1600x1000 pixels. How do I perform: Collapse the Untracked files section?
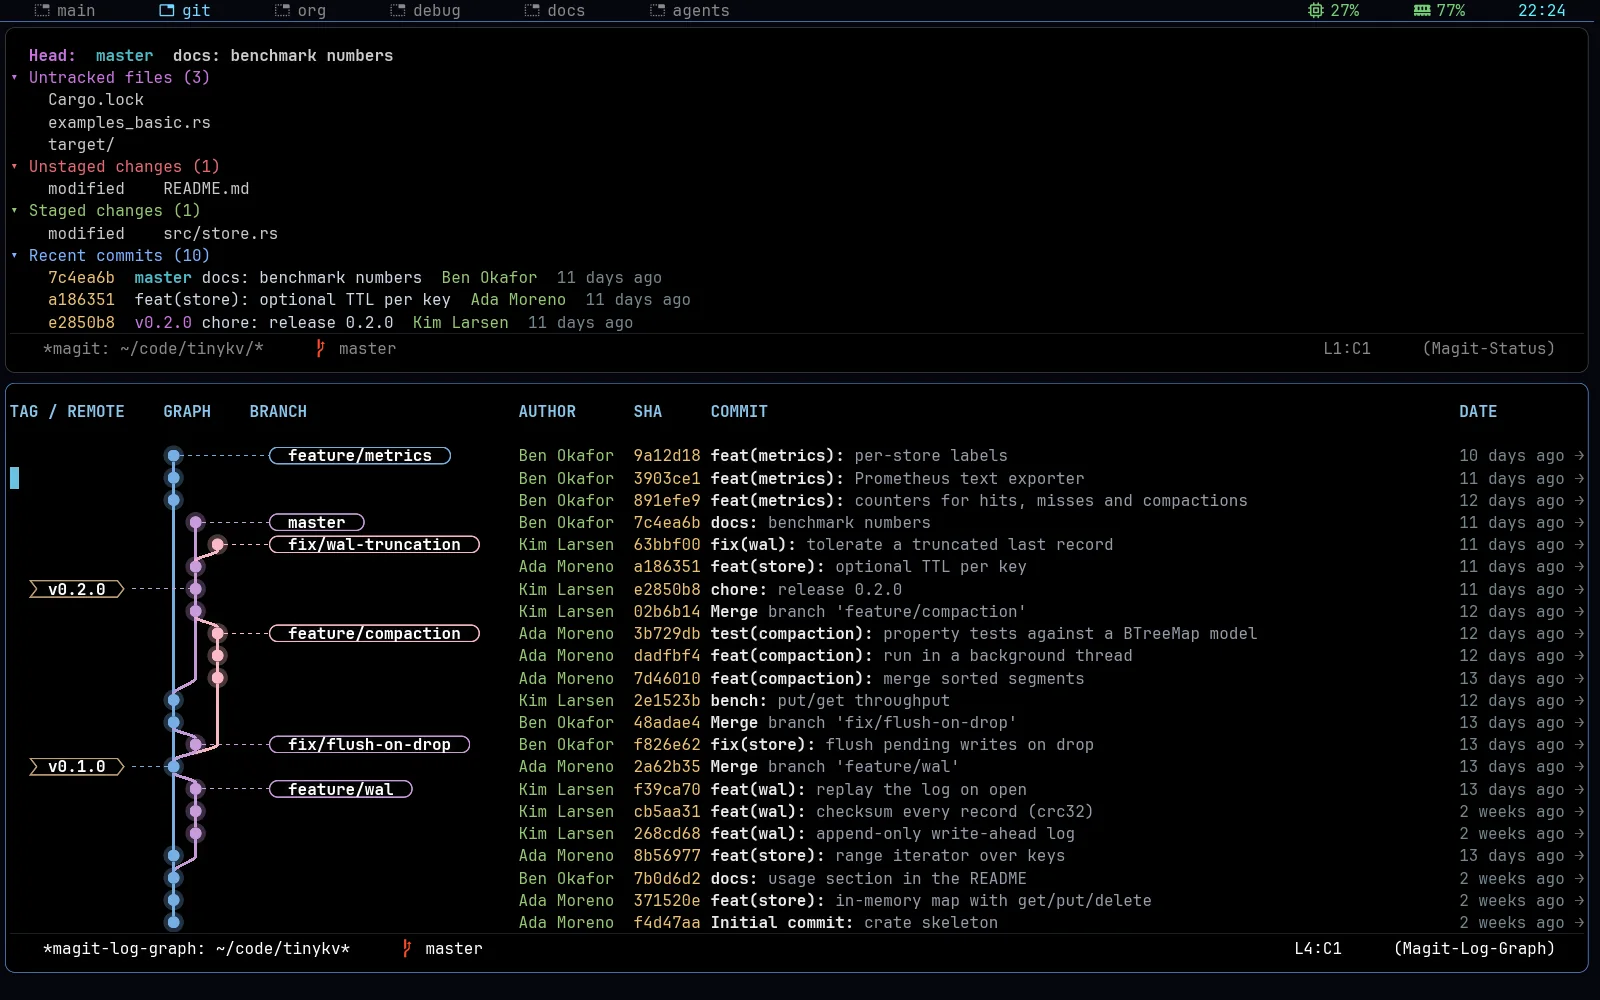(14, 77)
